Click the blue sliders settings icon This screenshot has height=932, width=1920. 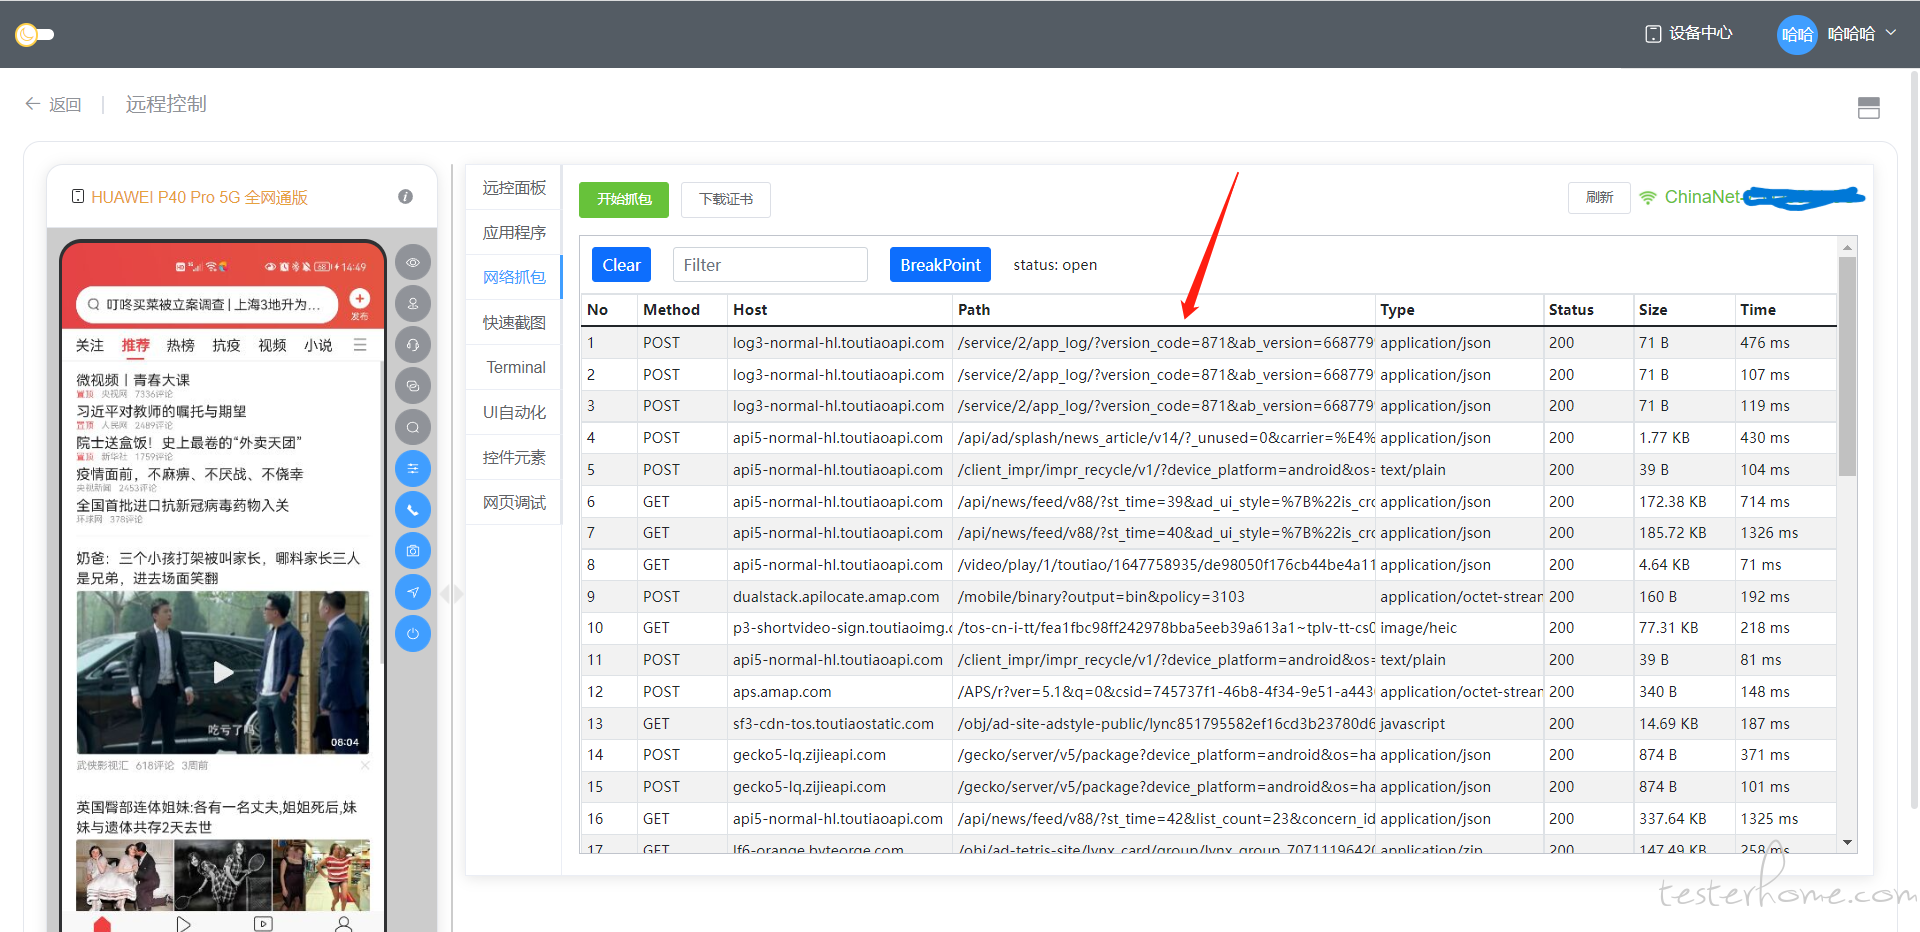pos(412,468)
